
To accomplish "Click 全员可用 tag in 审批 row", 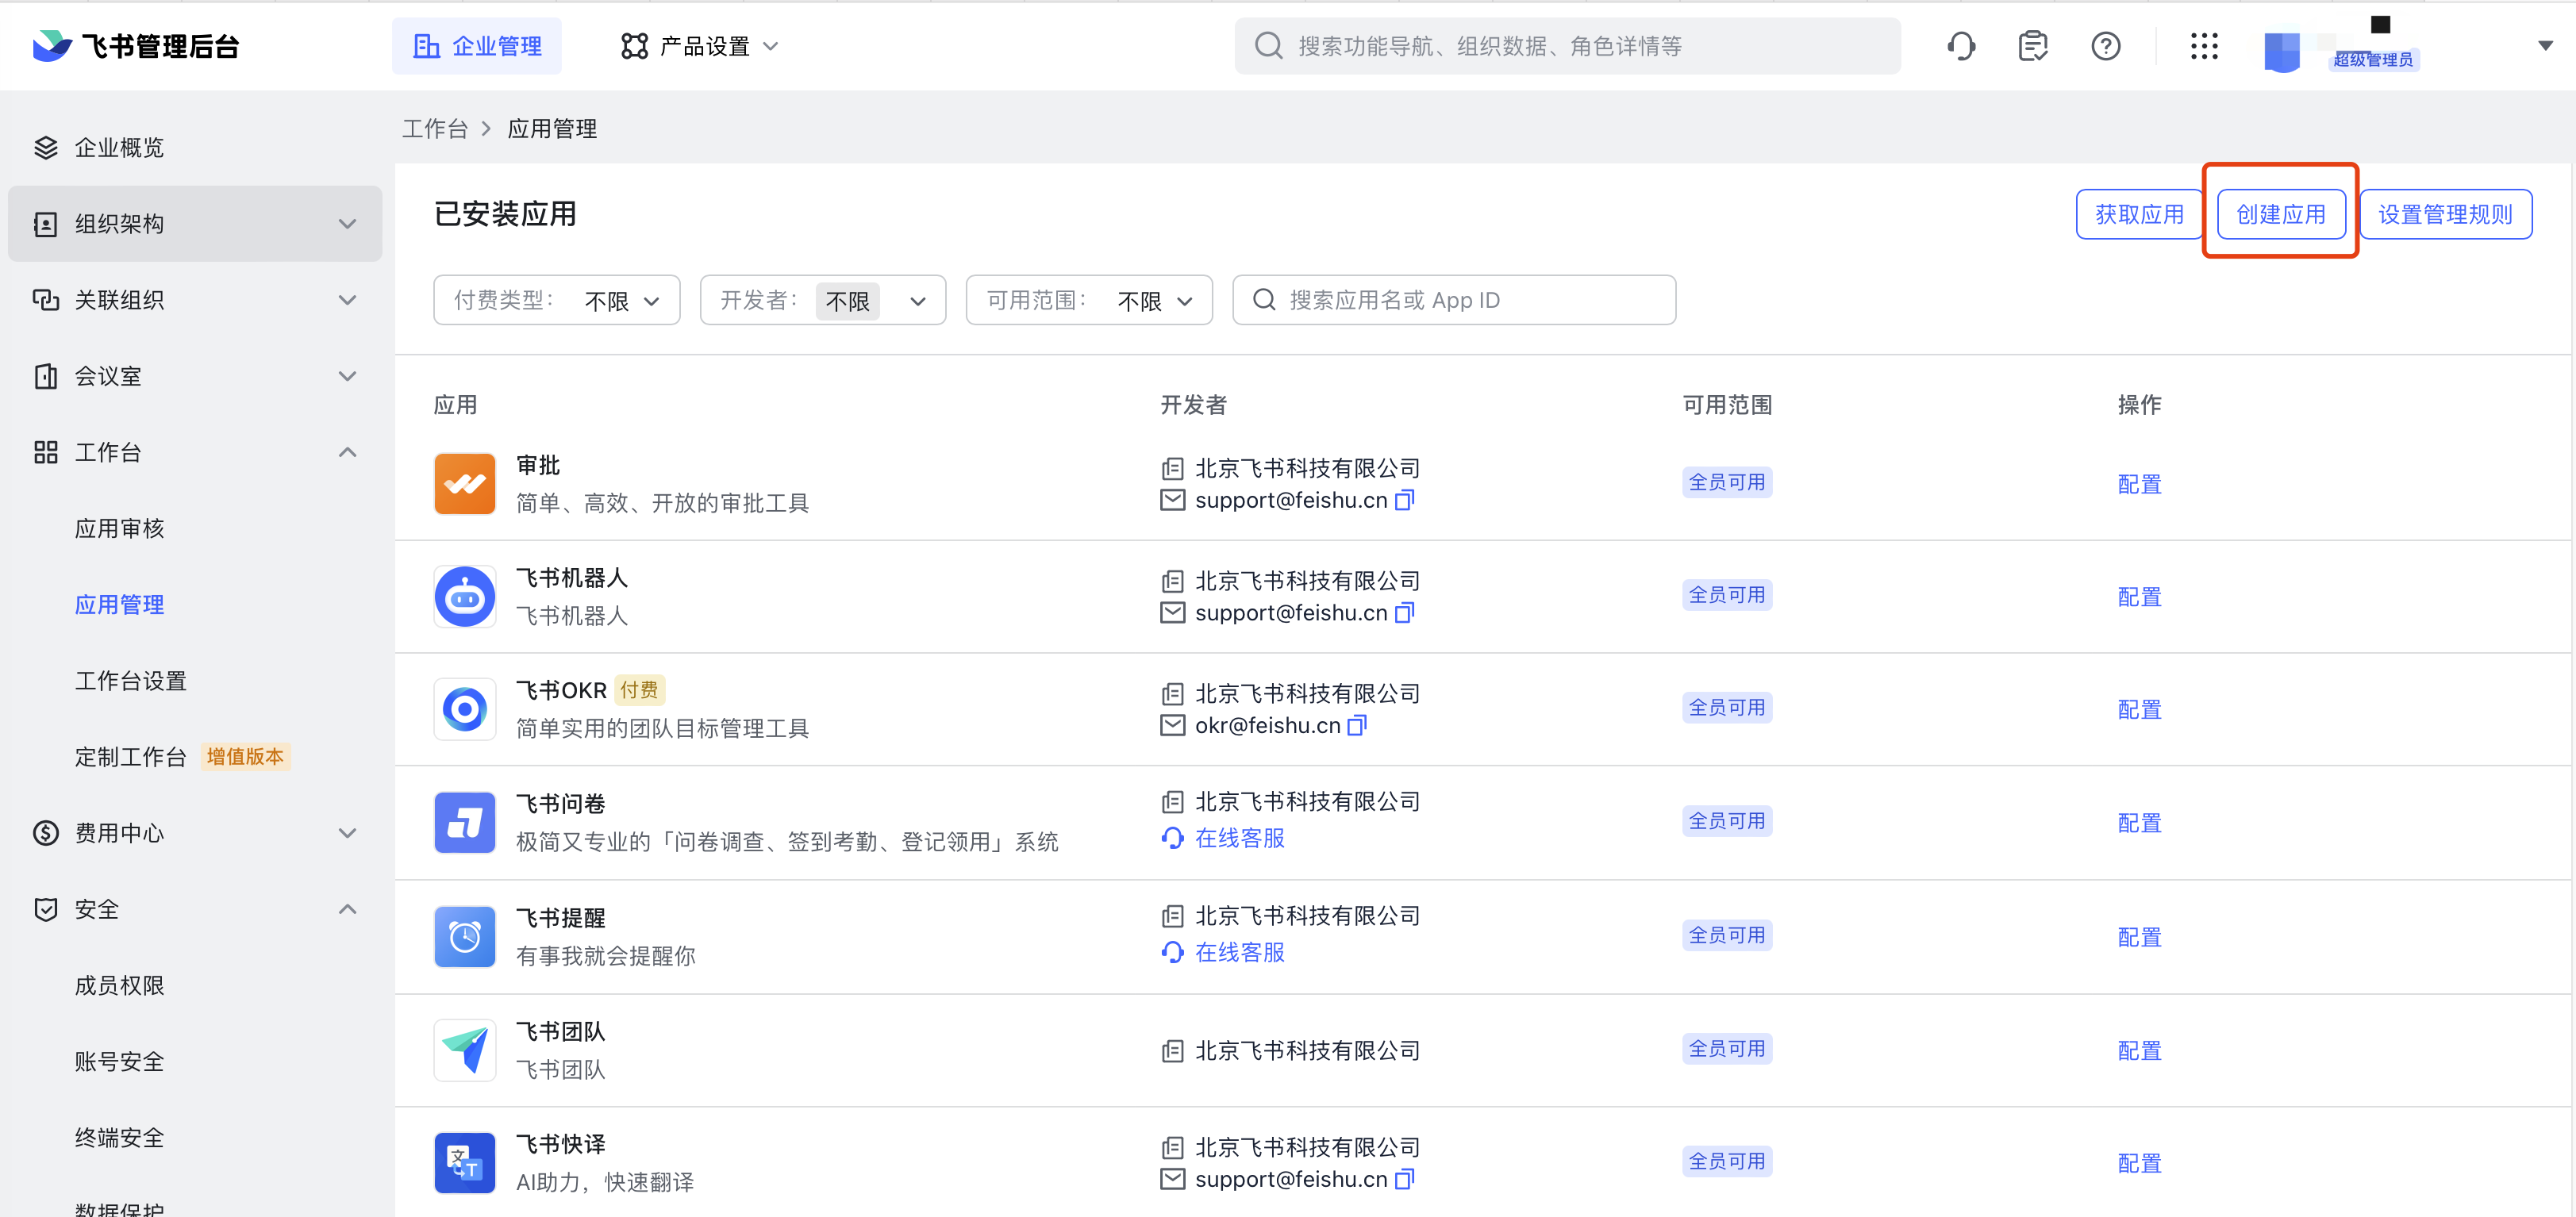I will click(x=1726, y=482).
